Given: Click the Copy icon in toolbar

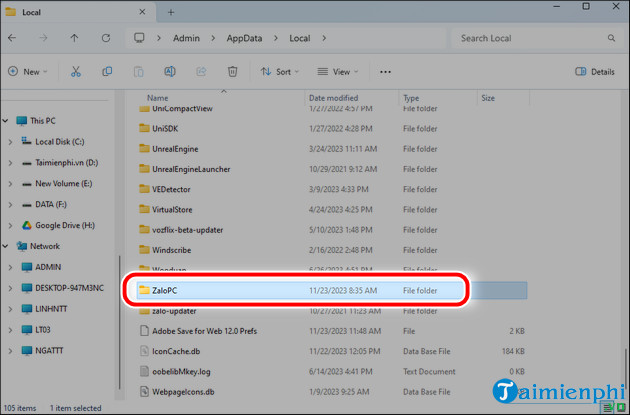Looking at the screenshot, I should 106,72.
